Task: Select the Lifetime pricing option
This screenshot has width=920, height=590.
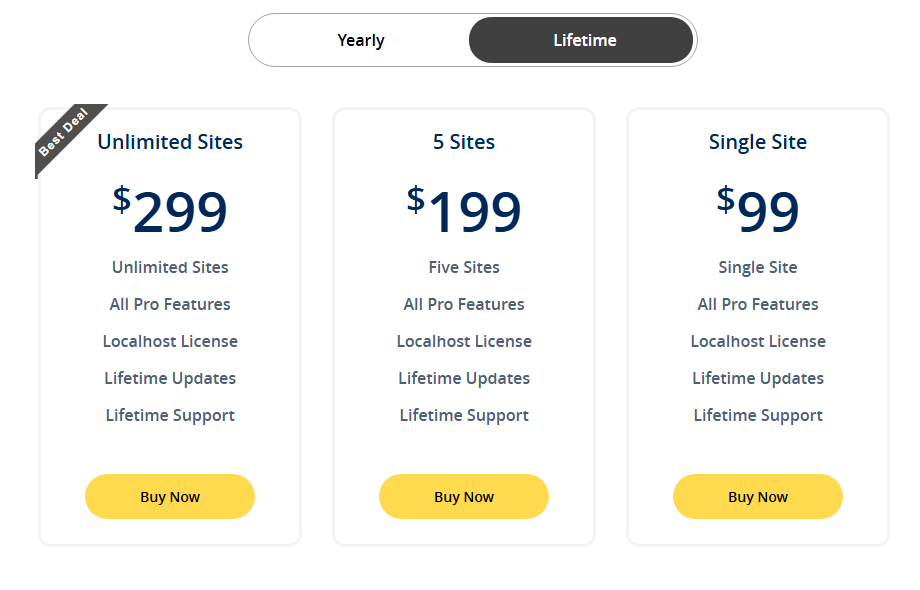Action: [582, 40]
